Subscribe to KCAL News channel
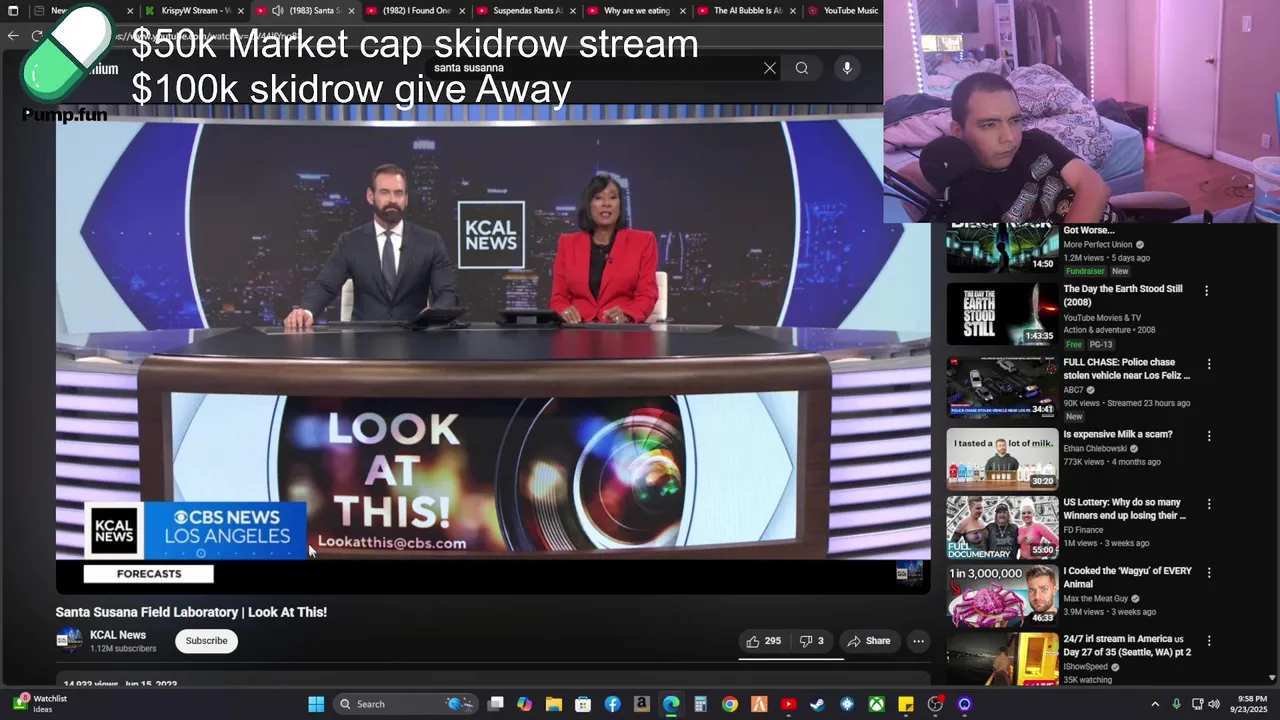The width and height of the screenshot is (1280, 720). [x=206, y=641]
